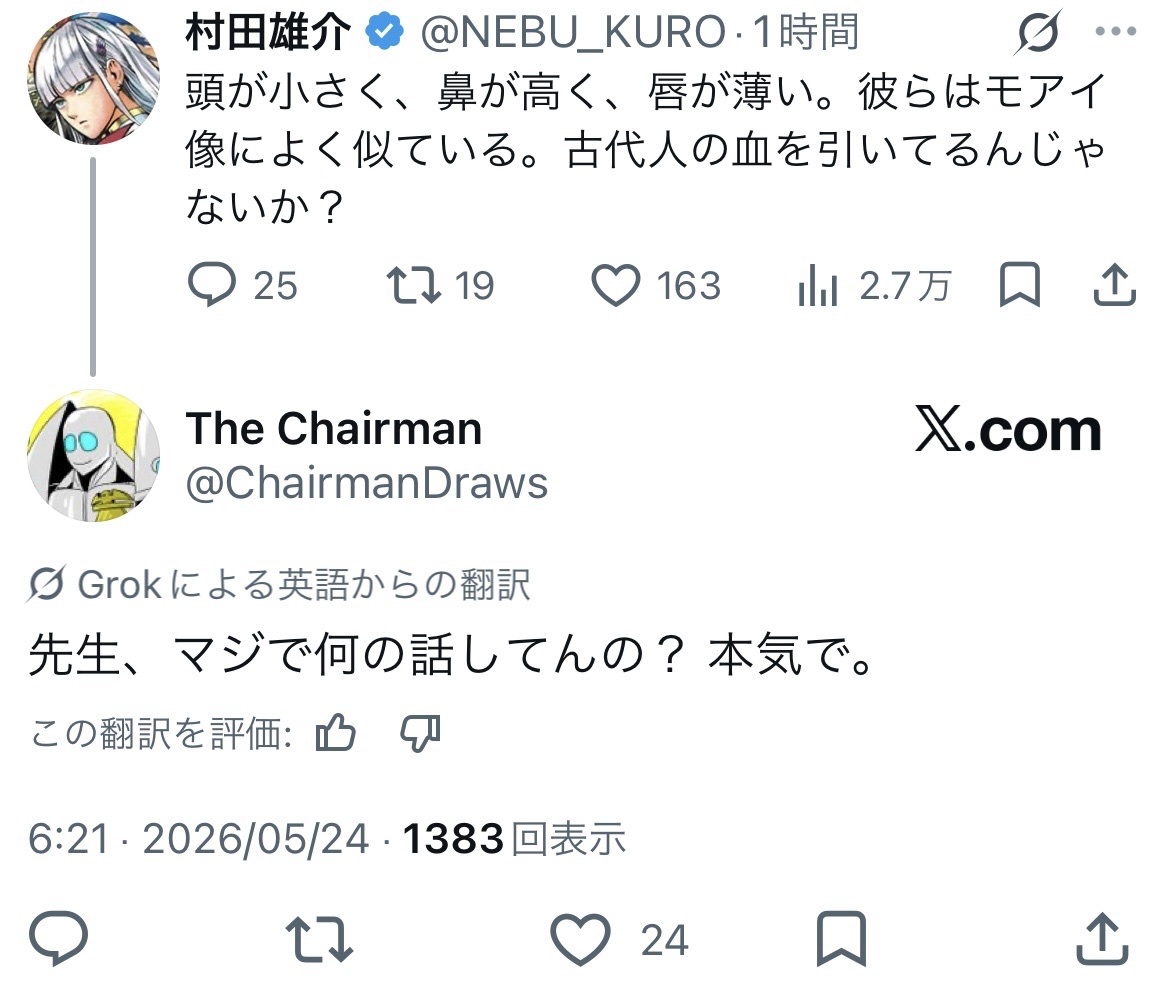The width and height of the screenshot is (1170, 995).
Task: Share the top tweet by 村田雄介
Action: (x=1115, y=284)
